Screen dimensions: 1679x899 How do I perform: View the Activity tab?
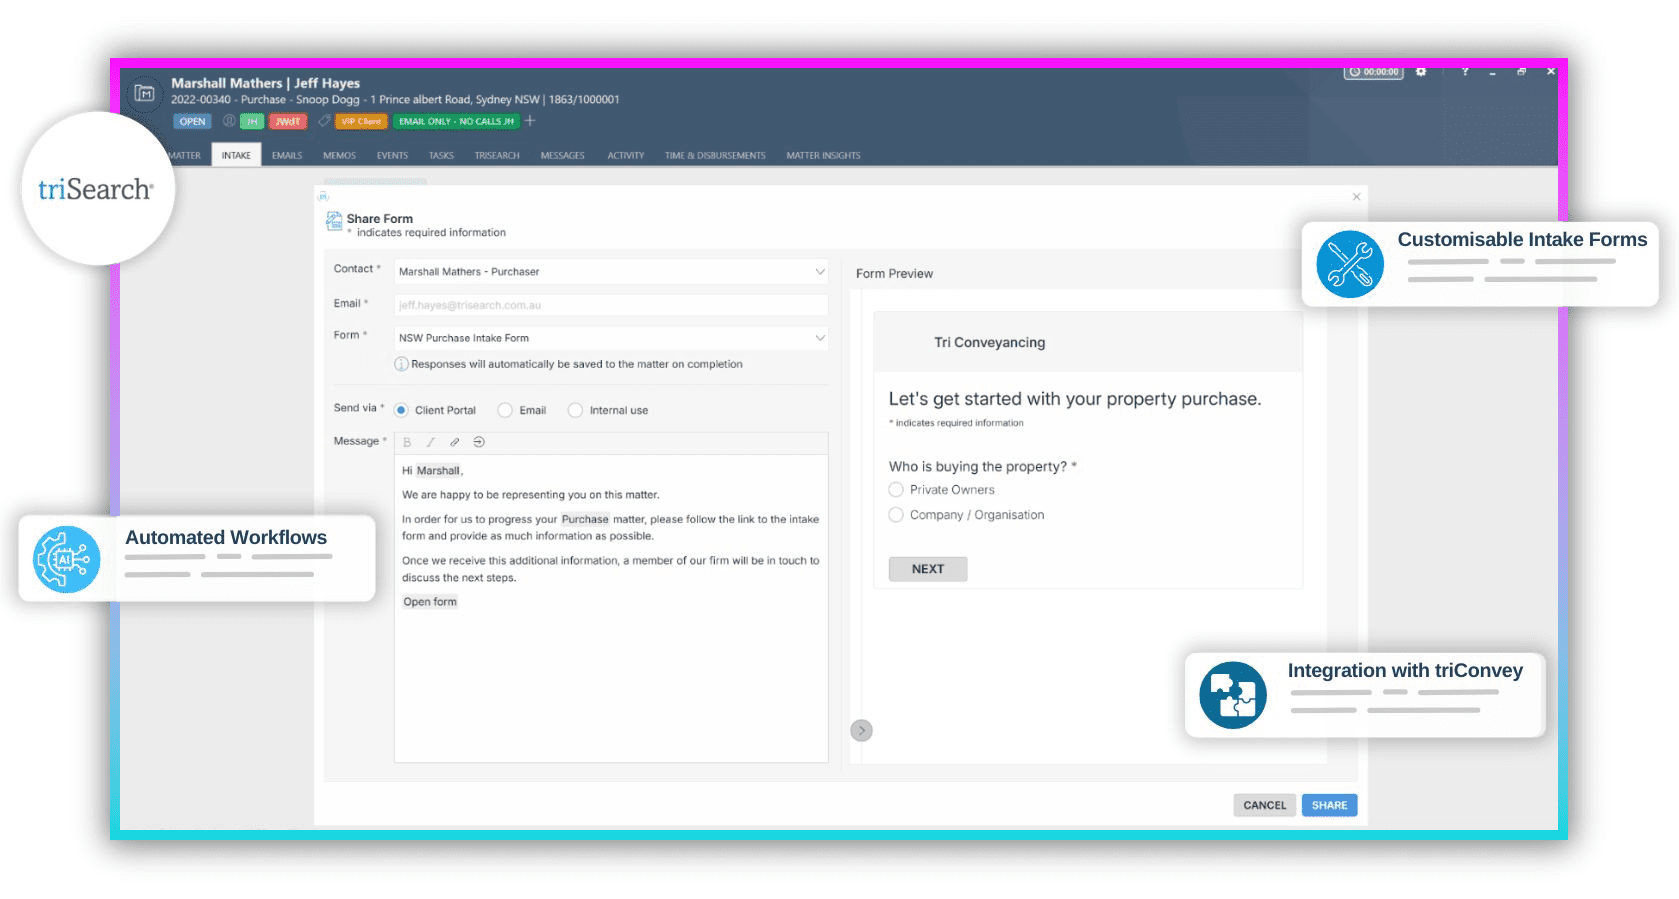626,156
